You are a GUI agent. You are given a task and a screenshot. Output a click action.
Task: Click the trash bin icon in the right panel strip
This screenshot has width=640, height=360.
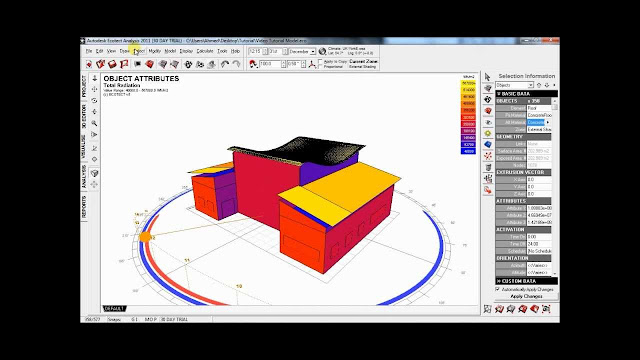(487, 167)
